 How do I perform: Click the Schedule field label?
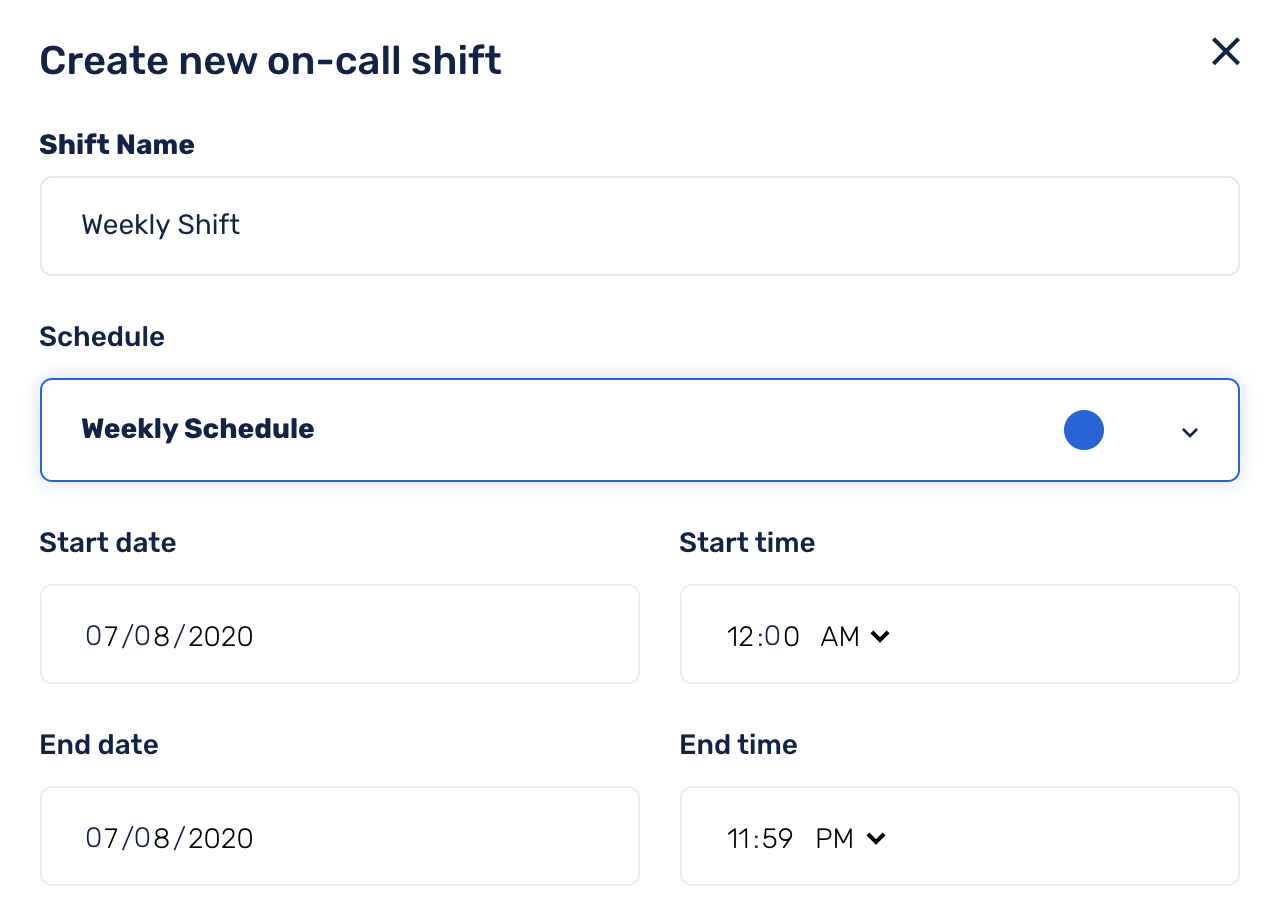click(x=102, y=337)
